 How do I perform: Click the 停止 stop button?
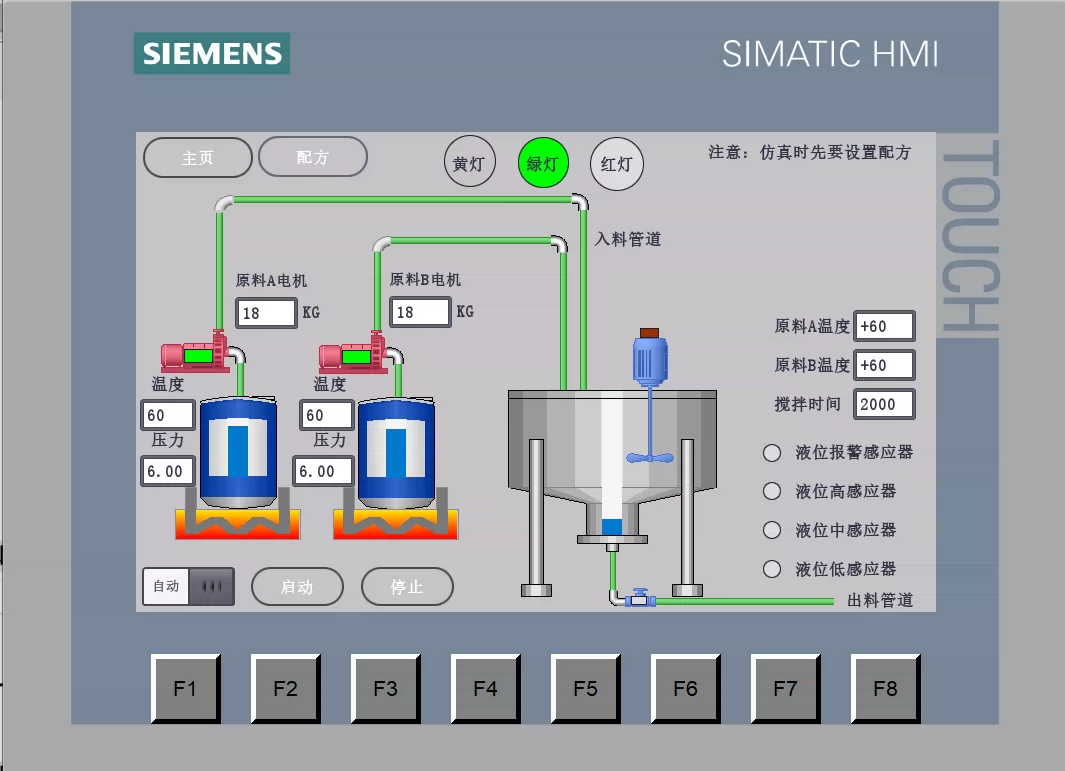[407, 586]
